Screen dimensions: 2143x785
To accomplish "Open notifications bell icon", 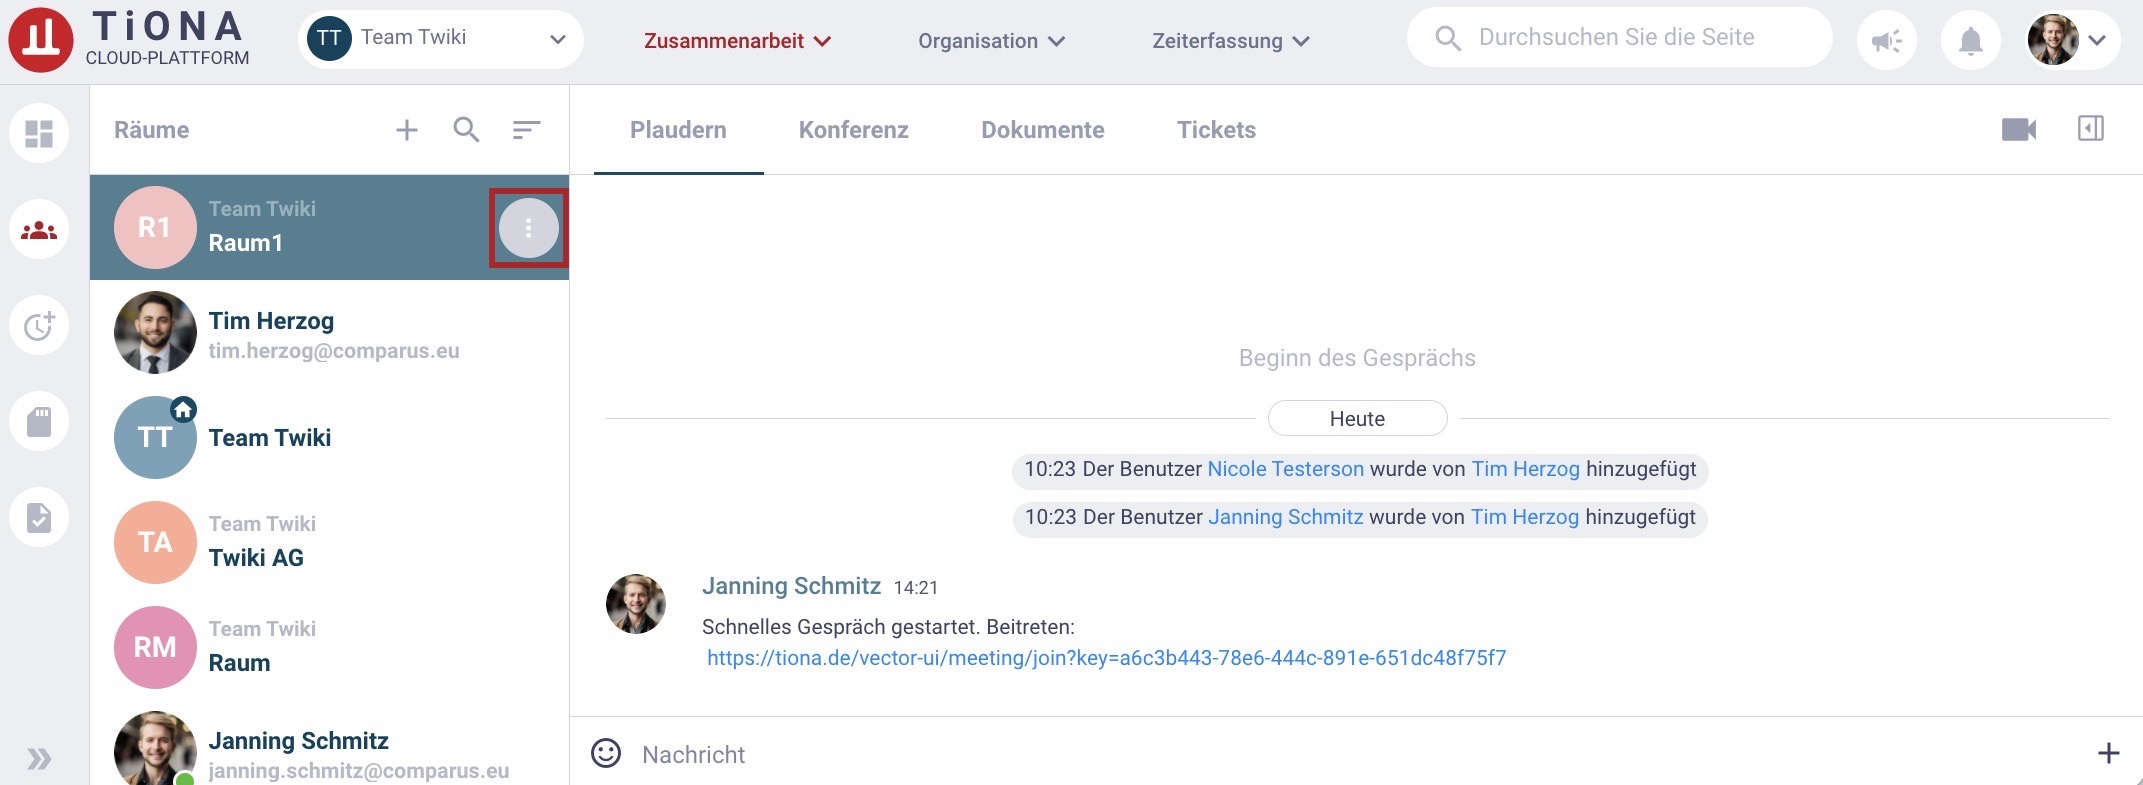I will [x=1970, y=41].
